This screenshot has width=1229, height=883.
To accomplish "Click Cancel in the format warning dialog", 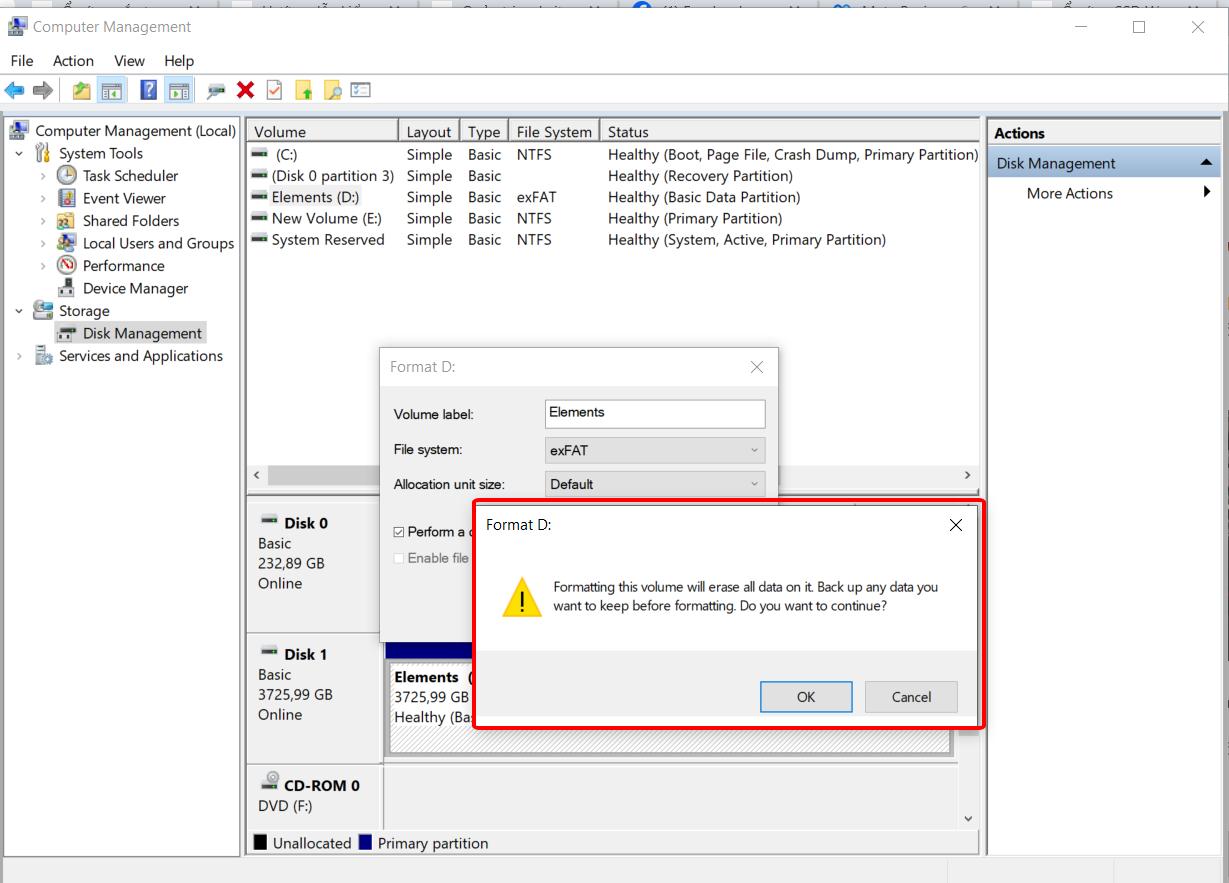I will (x=910, y=697).
